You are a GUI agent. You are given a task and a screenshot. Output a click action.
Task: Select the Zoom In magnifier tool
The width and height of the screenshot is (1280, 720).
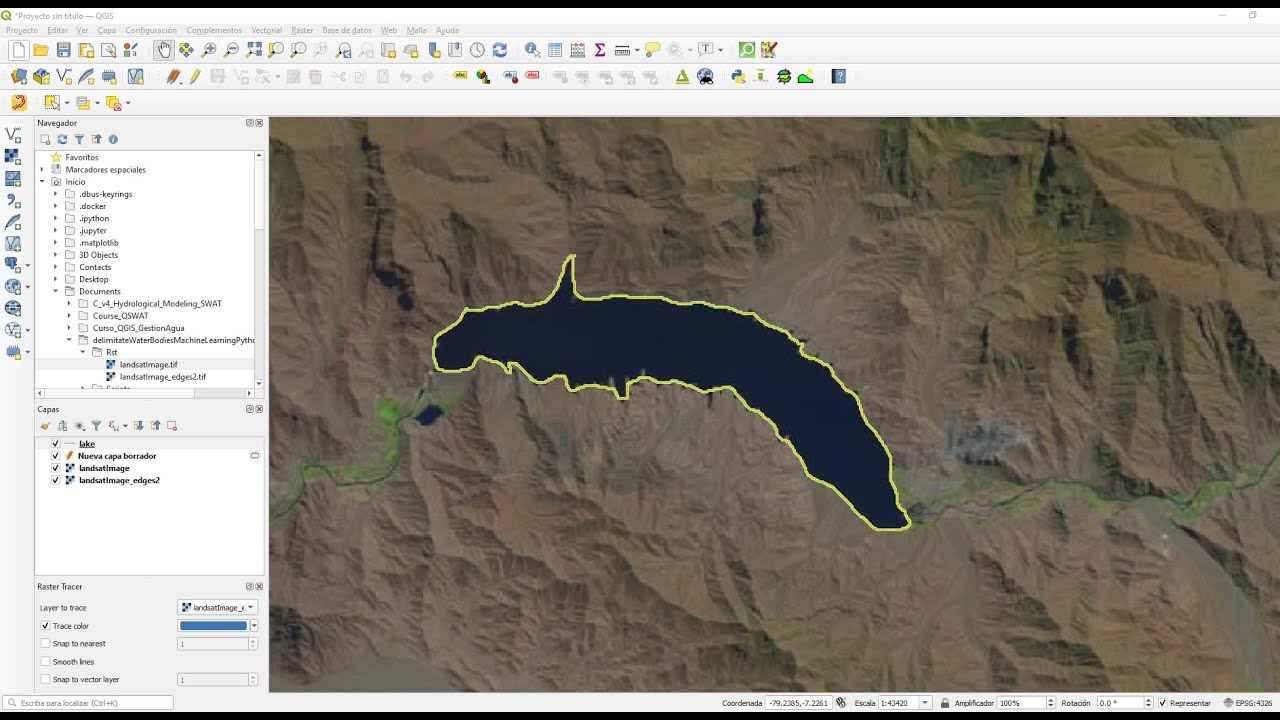[x=209, y=50]
